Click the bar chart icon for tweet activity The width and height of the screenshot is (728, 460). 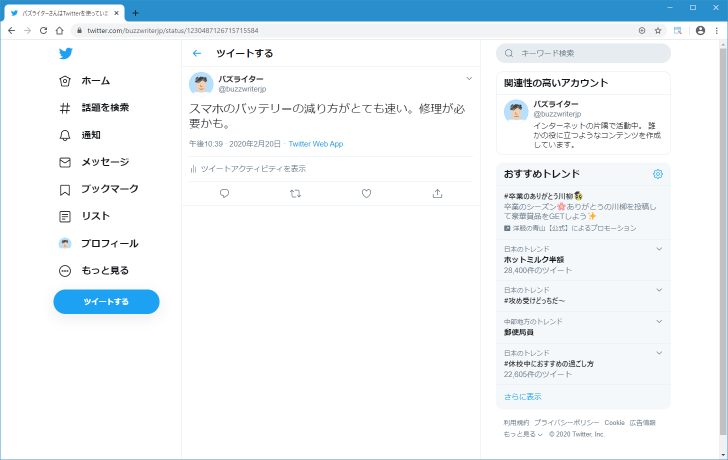pos(193,168)
